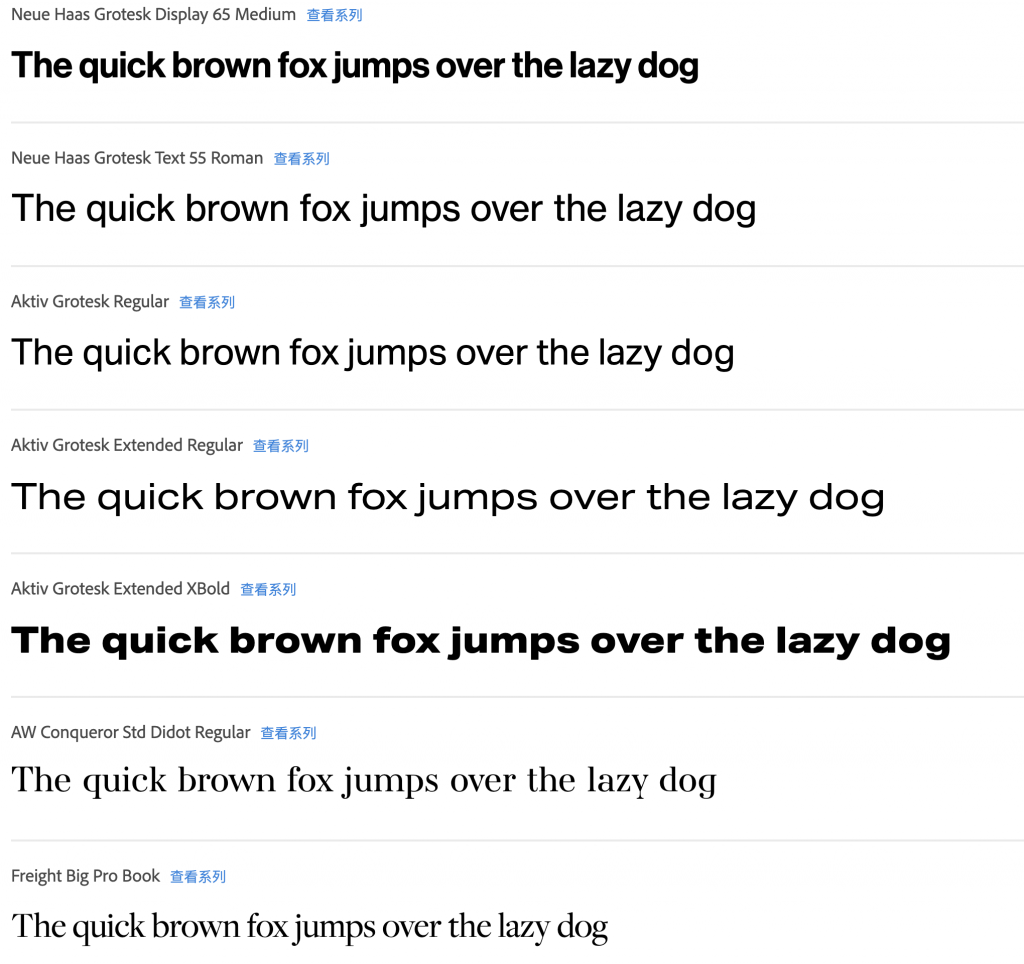Open the Aktiv Grotesk Extended Regular family link
Screen dimensions: 1024x964
(x=281, y=446)
